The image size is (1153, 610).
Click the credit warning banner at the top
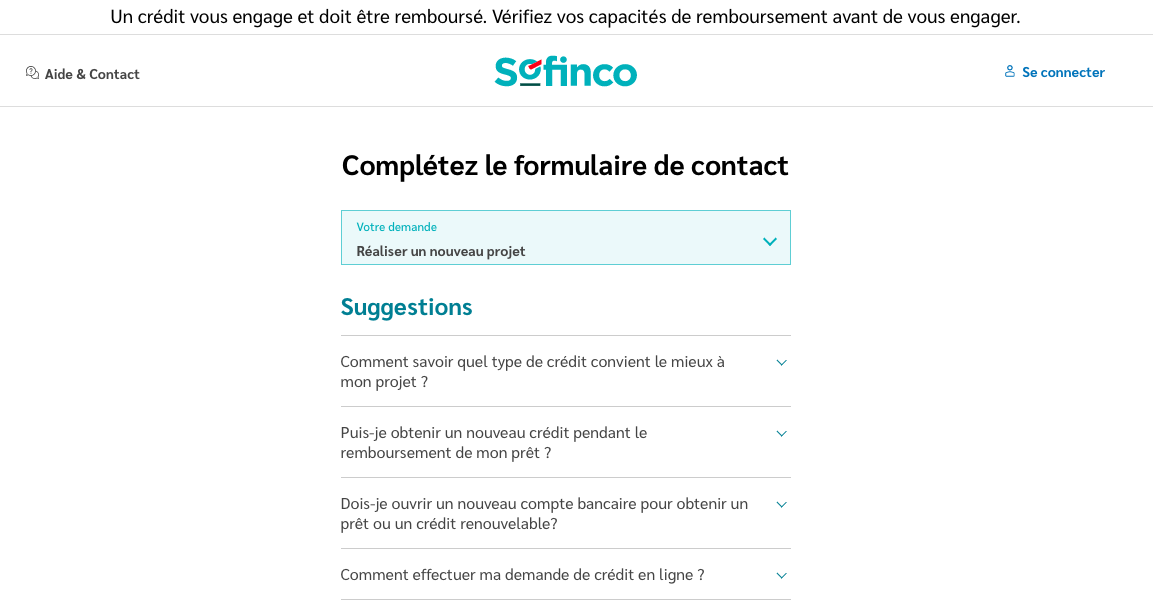pos(565,17)
